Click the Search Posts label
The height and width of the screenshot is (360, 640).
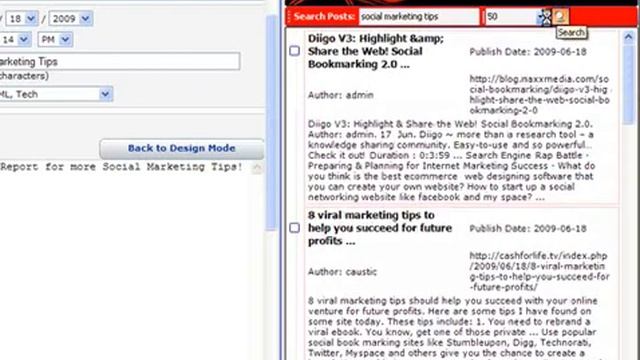324,17
